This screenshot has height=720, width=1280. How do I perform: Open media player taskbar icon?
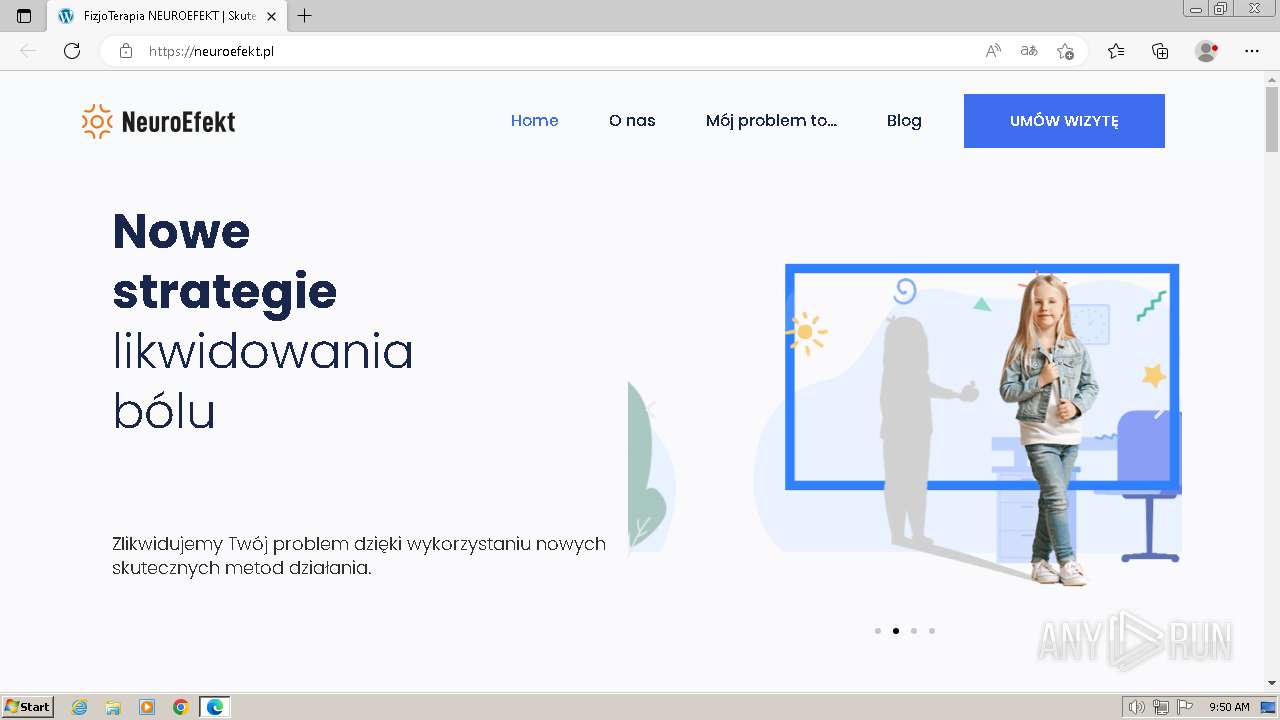click(147, 707)
